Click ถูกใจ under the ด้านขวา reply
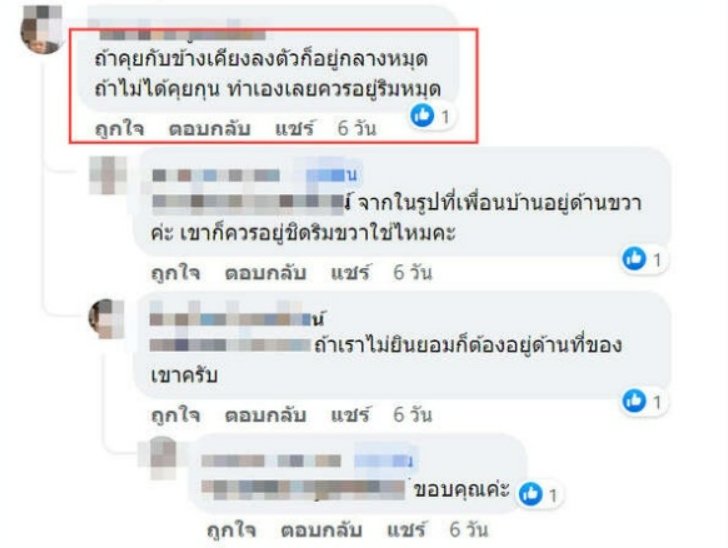 point(176,273)
